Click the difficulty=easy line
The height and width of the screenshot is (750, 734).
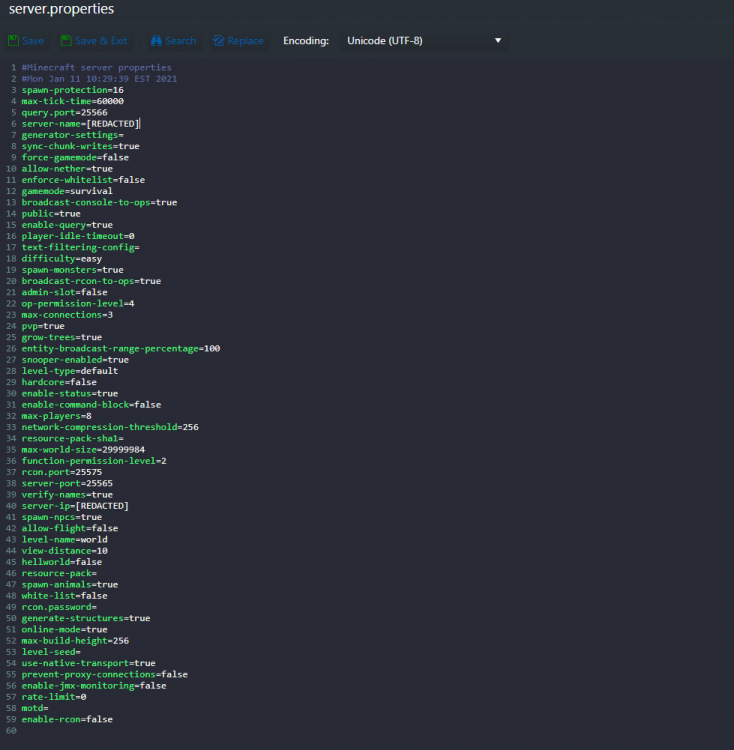coord(62,259)
